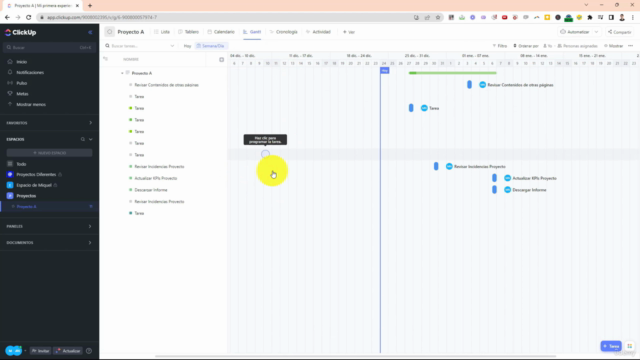
Task: Open the Ordenar por option
Action: pyautogui.click(x=526, y=46)
